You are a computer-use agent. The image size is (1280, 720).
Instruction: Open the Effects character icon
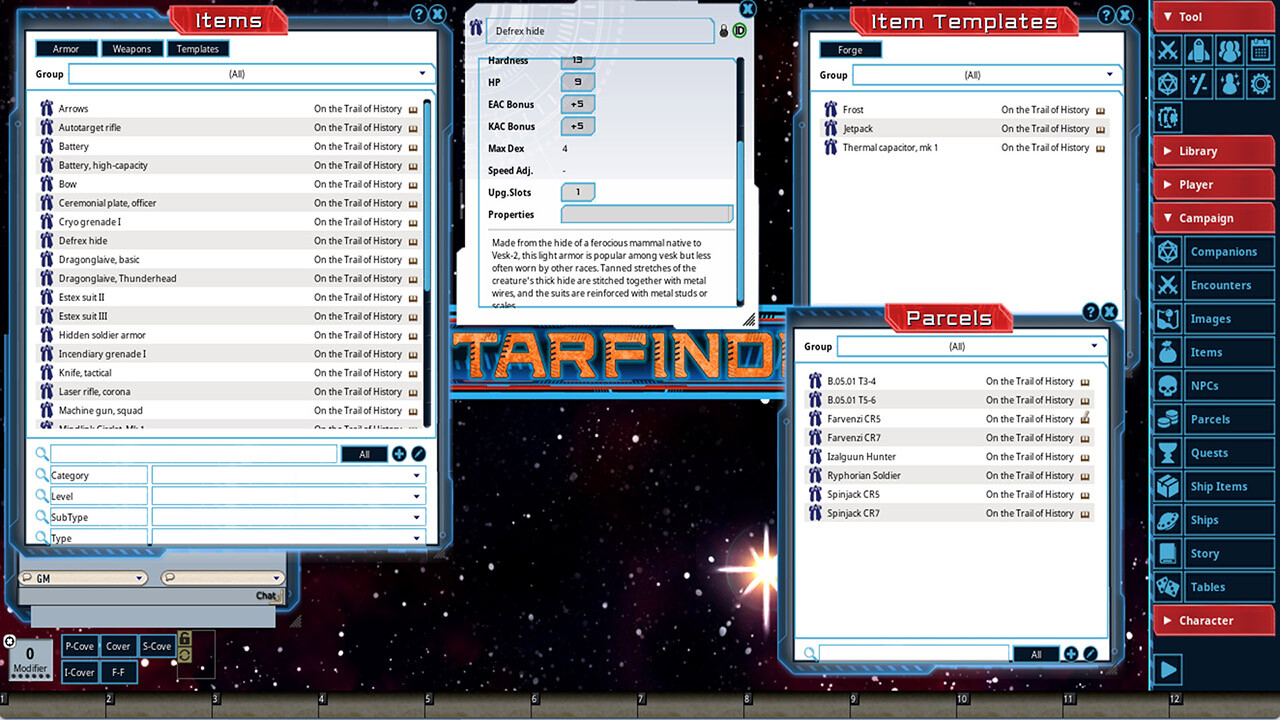click(x=1229, y=83)
